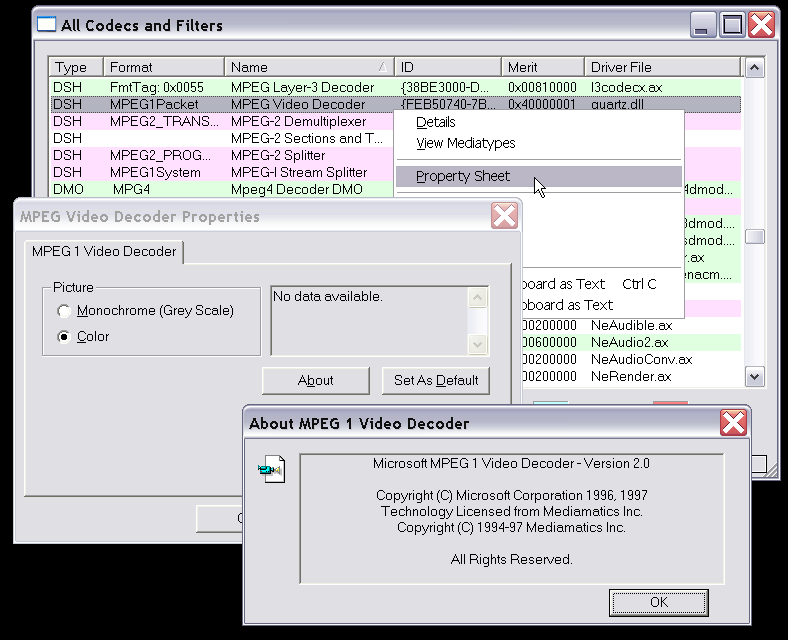Sort list by the Name column header
The image size is (788, 640).
pyautogui.click(x=310, y=67)
